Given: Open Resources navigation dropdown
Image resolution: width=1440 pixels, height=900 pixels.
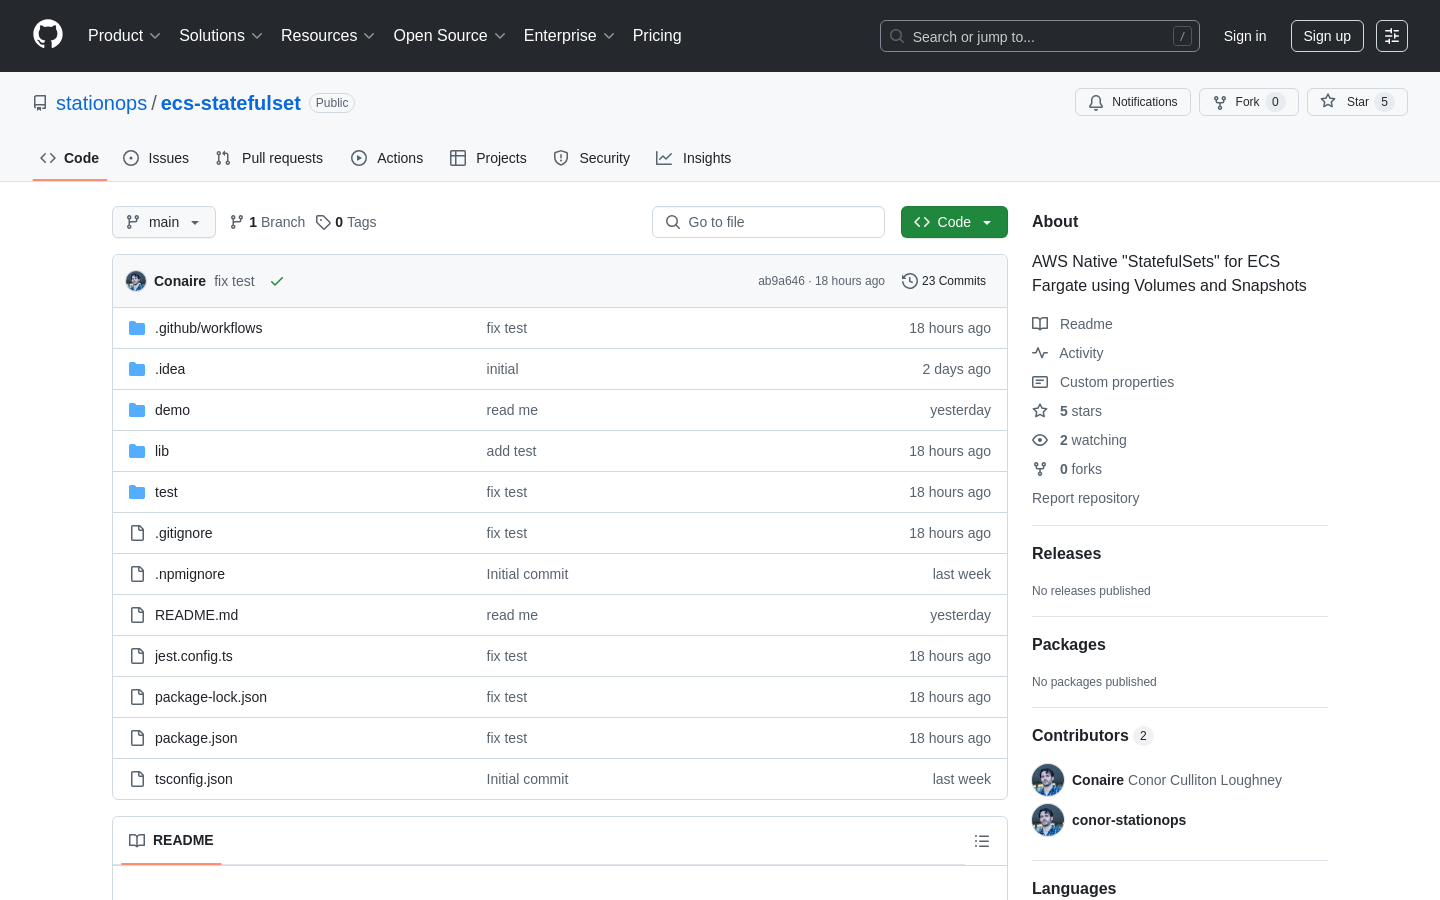Looking at the screenshot, I should point(328,36).
